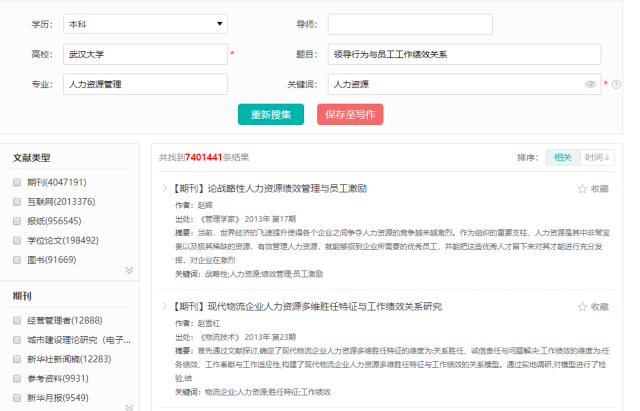Click the 保存至写作 button
Image resolution: width=640 pixels, height=411 pixels.
coord(350,114)
